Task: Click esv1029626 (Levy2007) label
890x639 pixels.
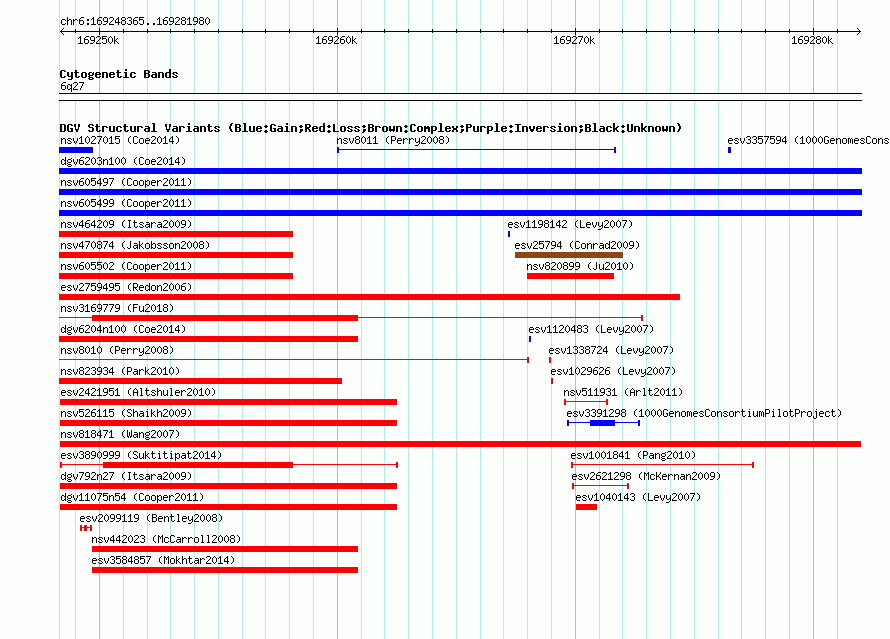Action: coord(613,371)
